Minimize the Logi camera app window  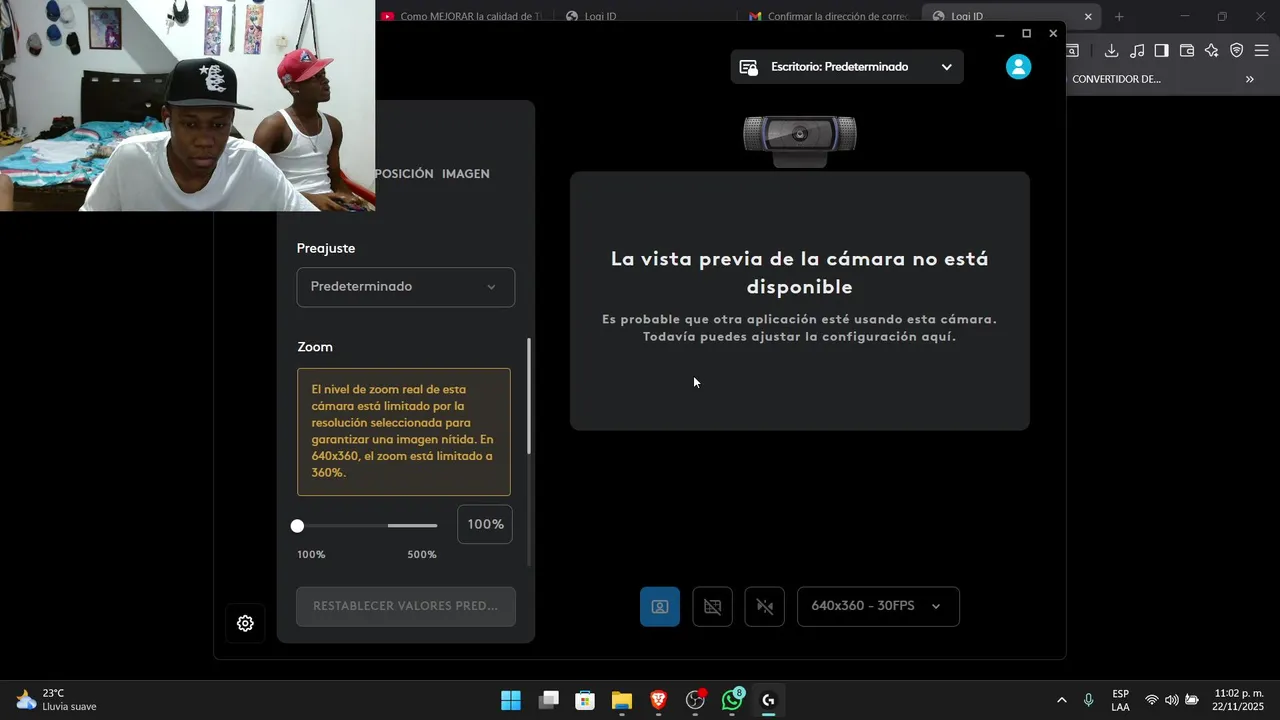[x=999, y=34]
